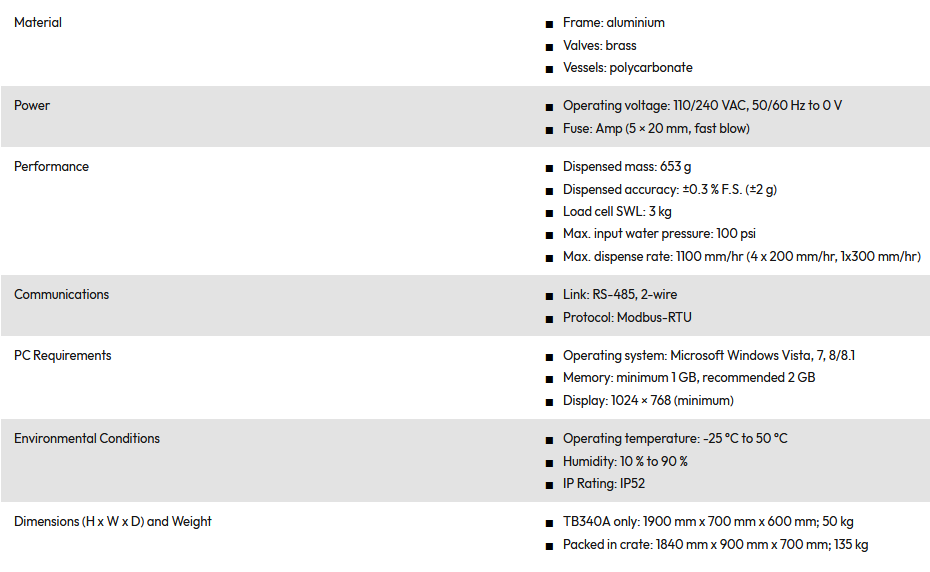Screen dimensions: 930x572
Task: Select the Power row label
Action: tap(32, 106)
